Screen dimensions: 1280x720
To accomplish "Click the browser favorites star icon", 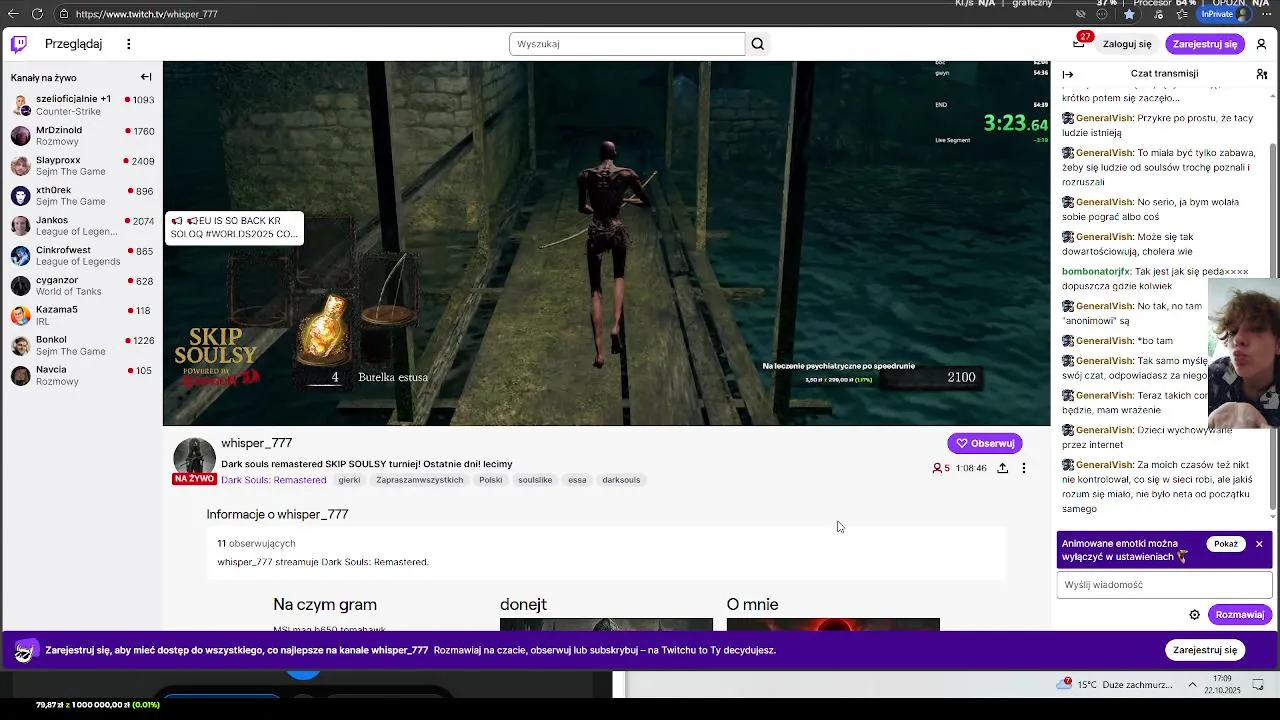I will point(1130,14).
